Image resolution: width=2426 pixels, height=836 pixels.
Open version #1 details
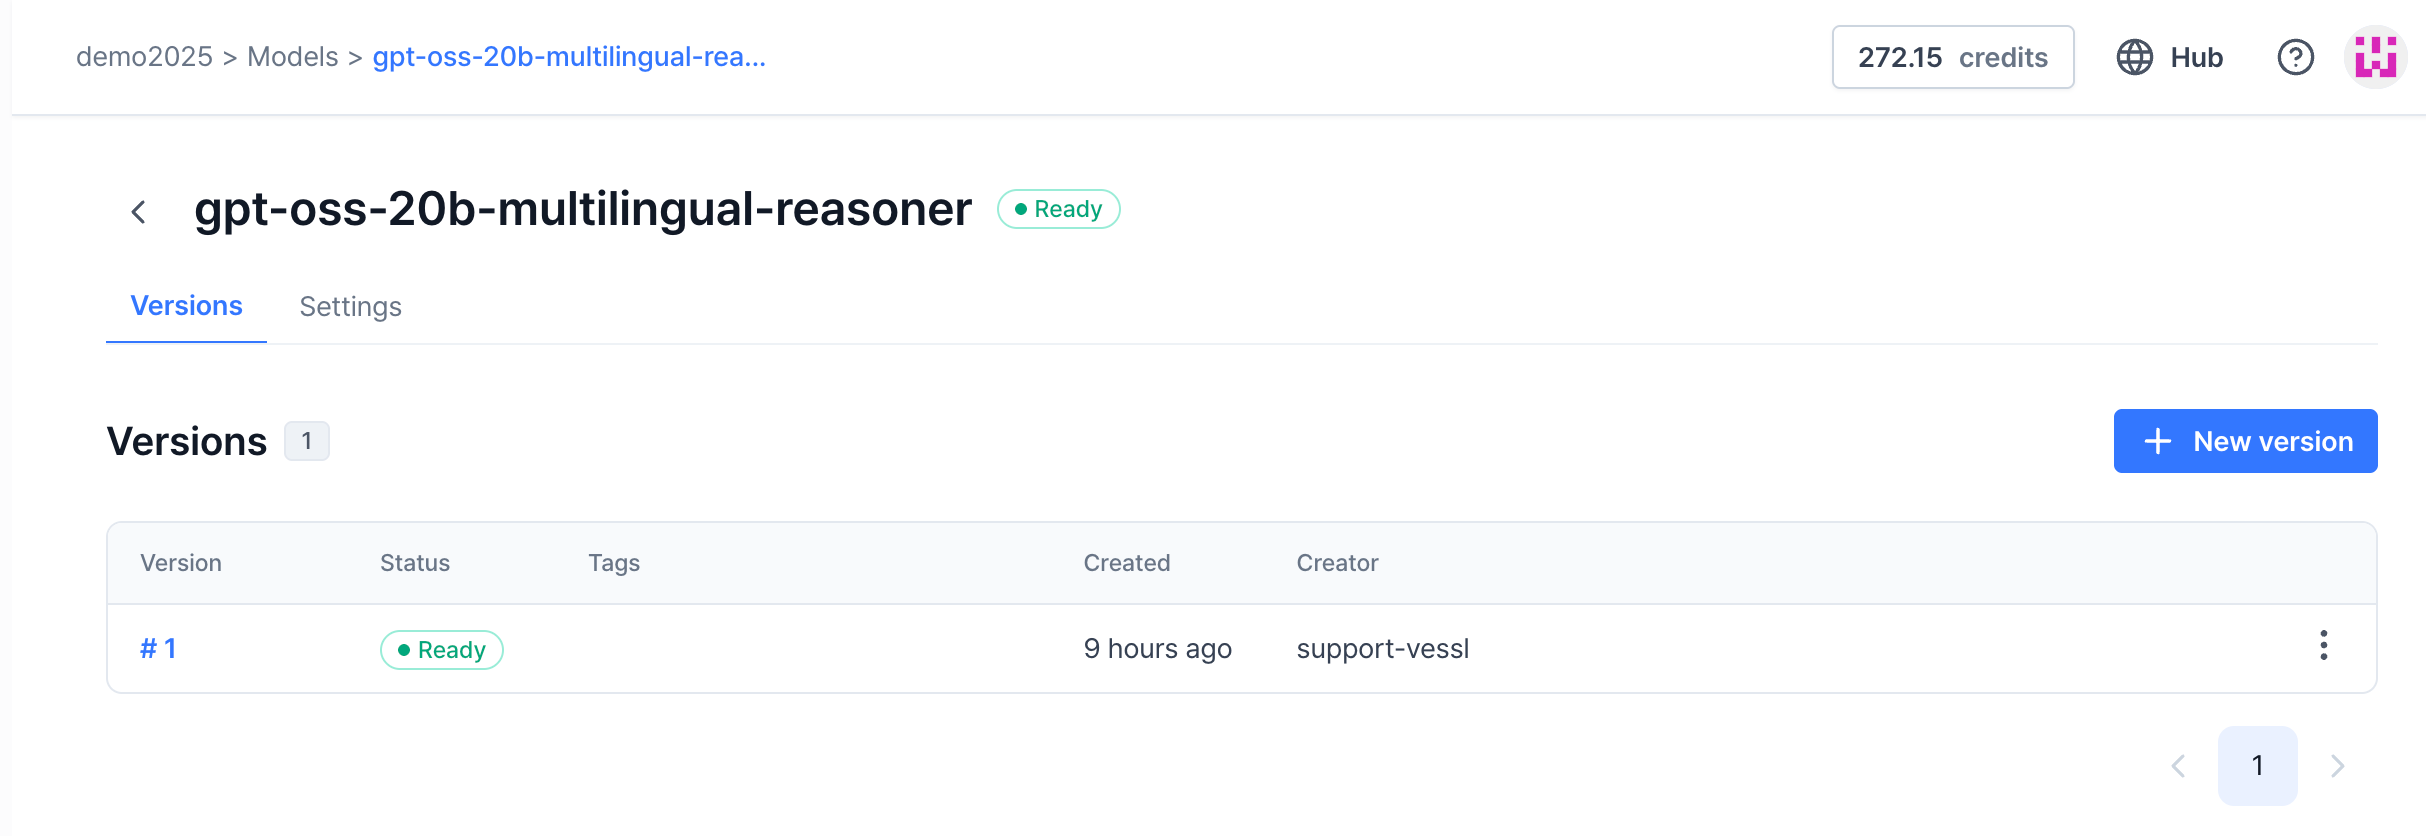coord(157,648)
